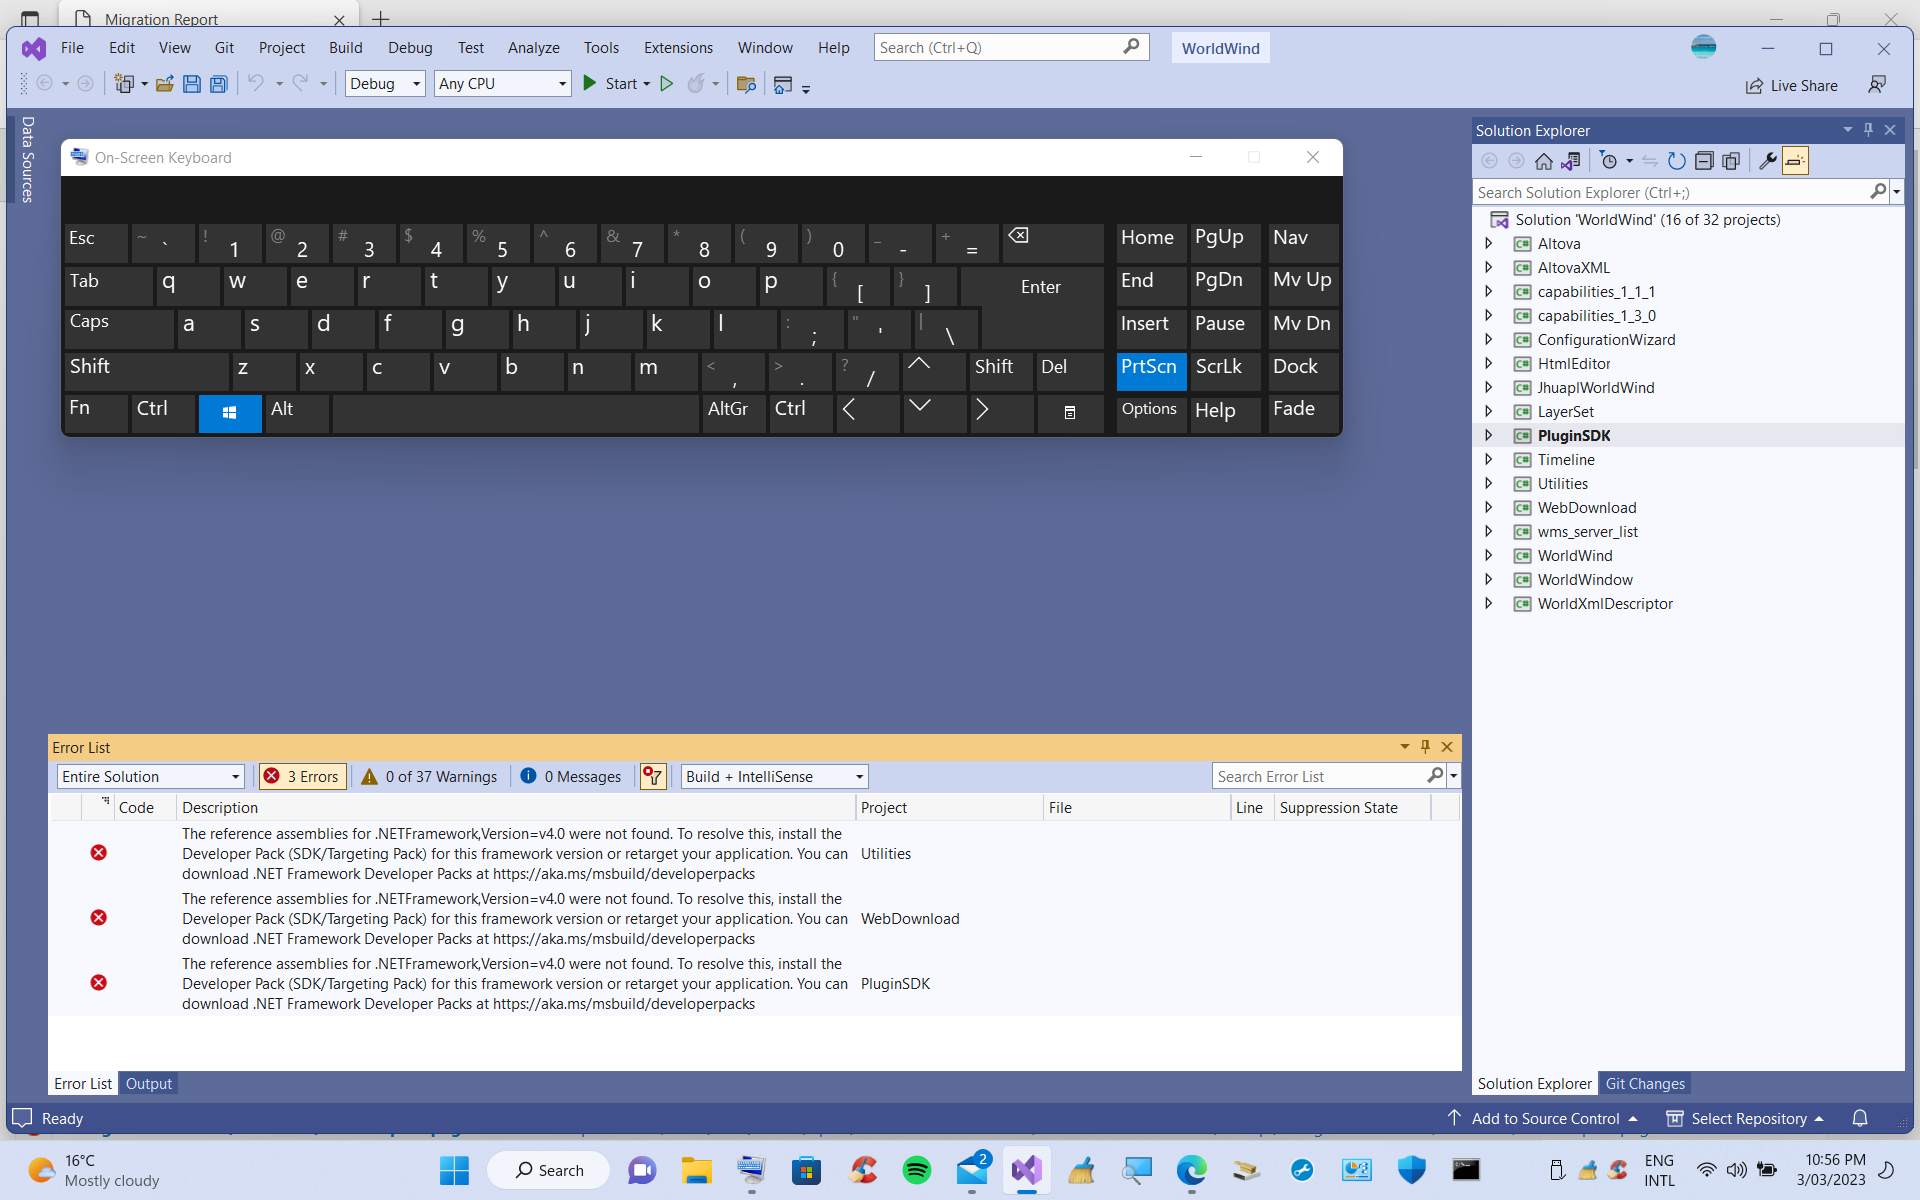
Task: Click the Find in Files folder icon
Action: [x=745, y=84]
